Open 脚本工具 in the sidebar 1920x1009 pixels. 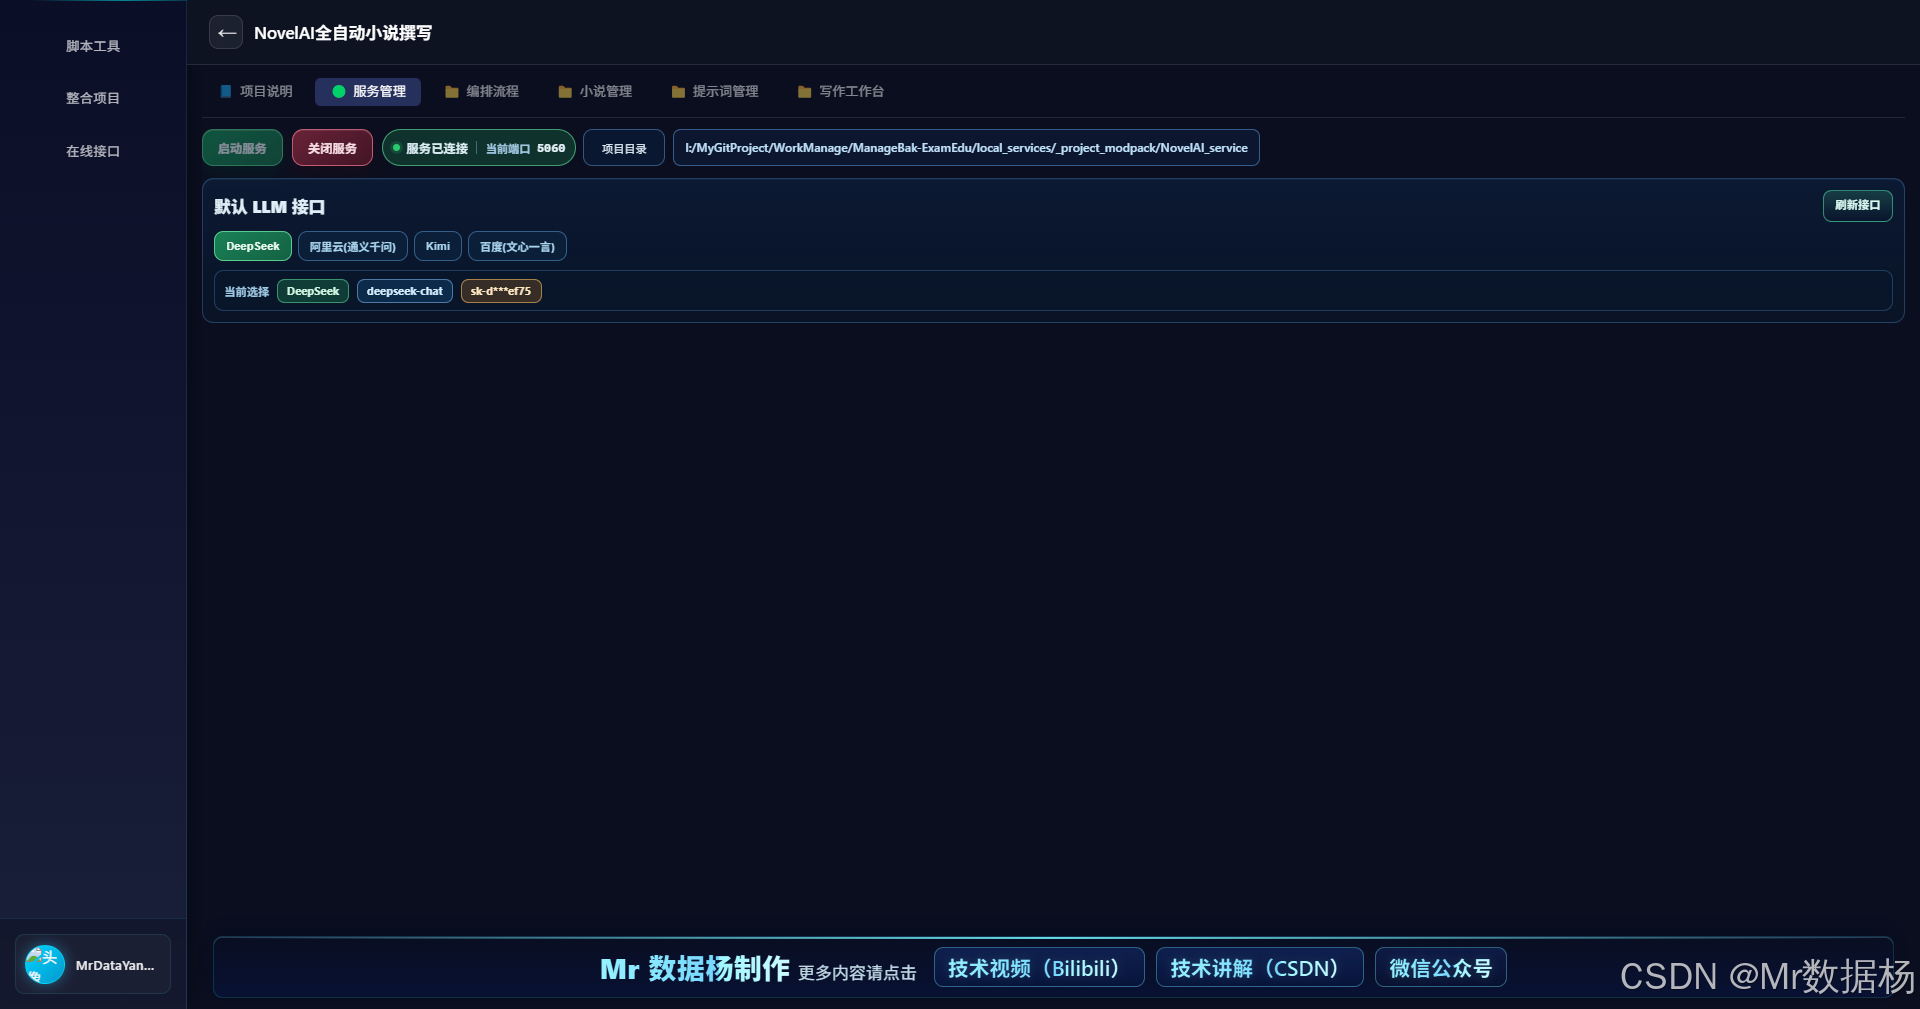[x=93, y=46]
